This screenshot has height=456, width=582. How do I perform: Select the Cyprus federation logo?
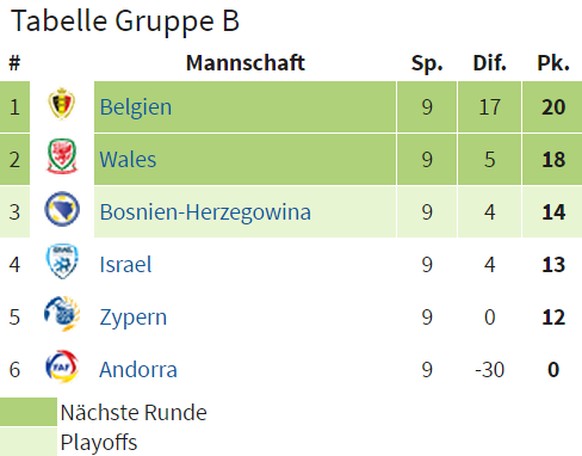pos(62,314)
